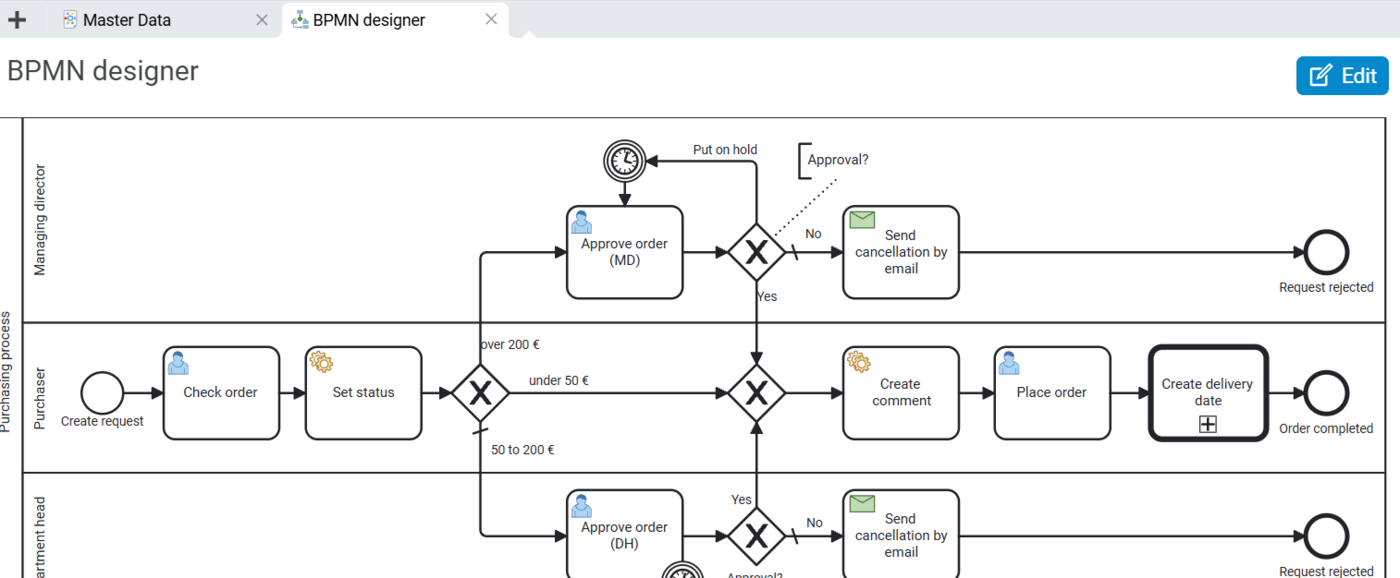
Task: Click the BPMN designer tab icon
Action: 299,20
